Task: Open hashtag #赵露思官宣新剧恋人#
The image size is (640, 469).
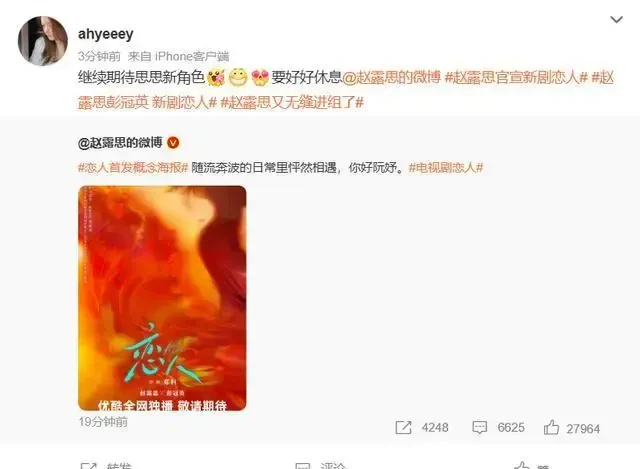Action: tap(516, 77)
